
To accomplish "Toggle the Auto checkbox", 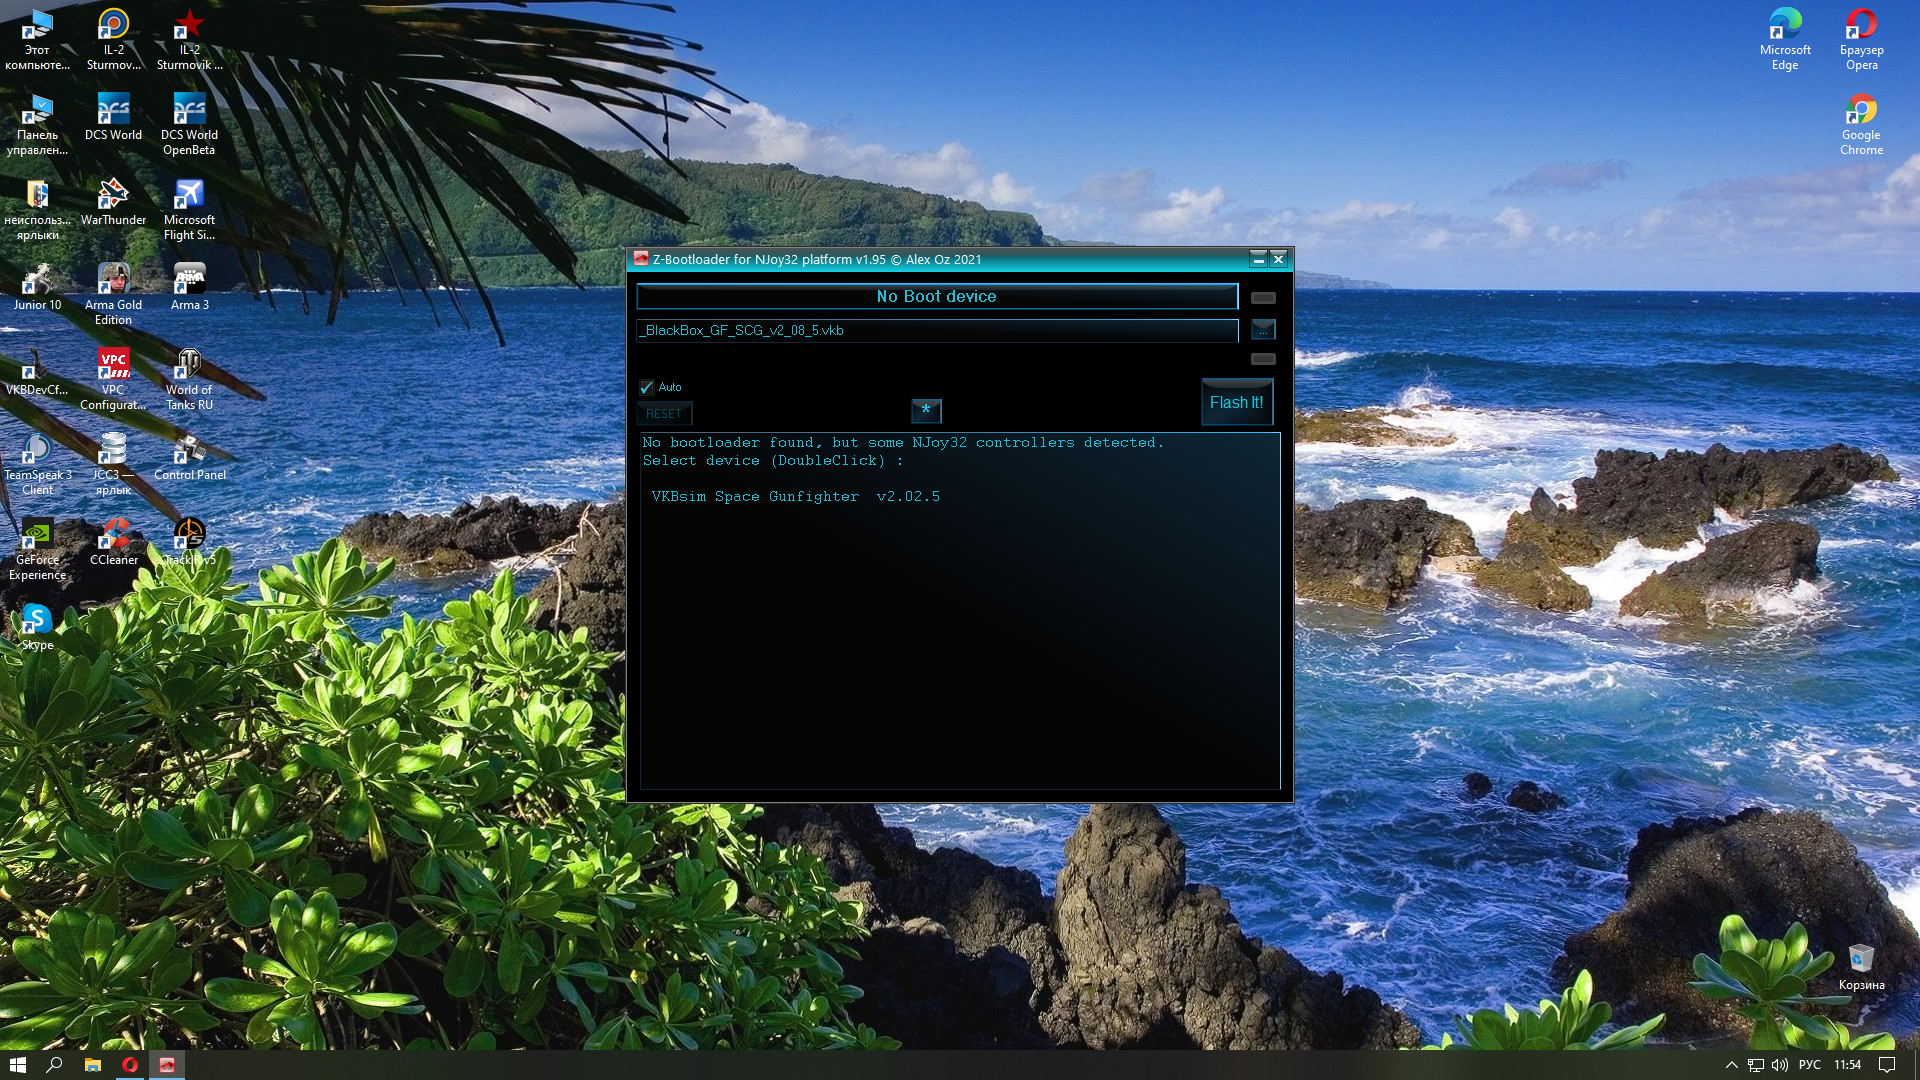I will point(647,387).
